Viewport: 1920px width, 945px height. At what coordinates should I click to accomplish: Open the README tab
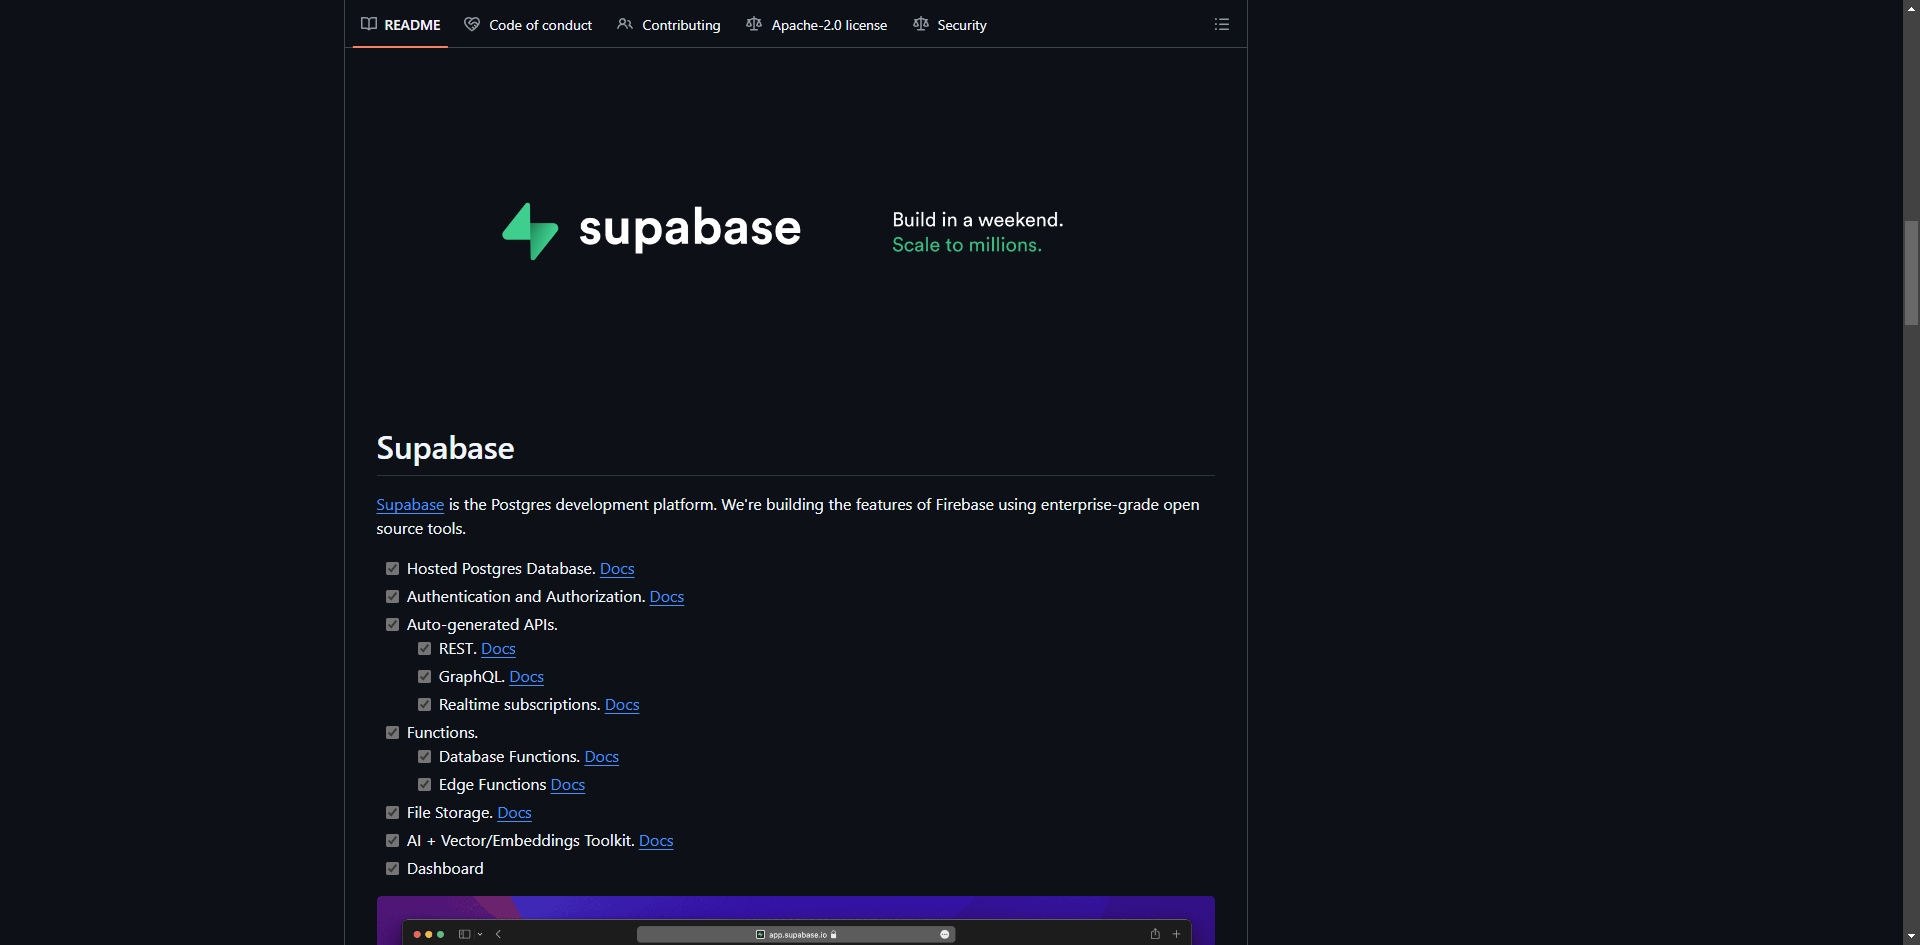point(400,24)
